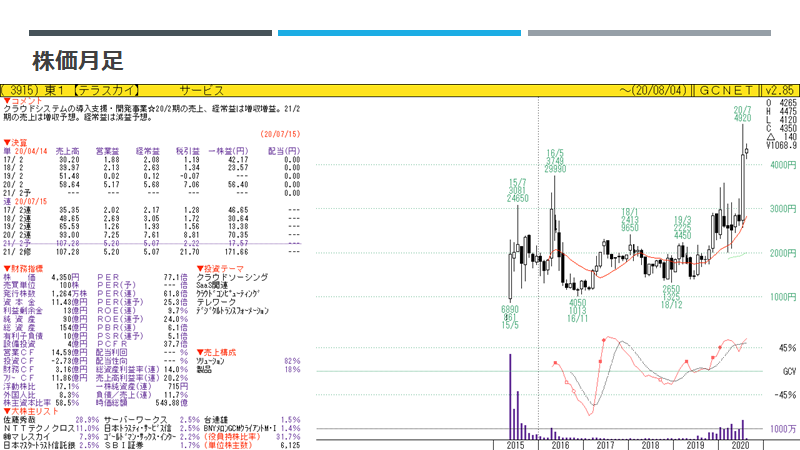This screenshot has height=450, width=800.
Task: Click the tallest purple 2015 volume bar
Action: 510,396
